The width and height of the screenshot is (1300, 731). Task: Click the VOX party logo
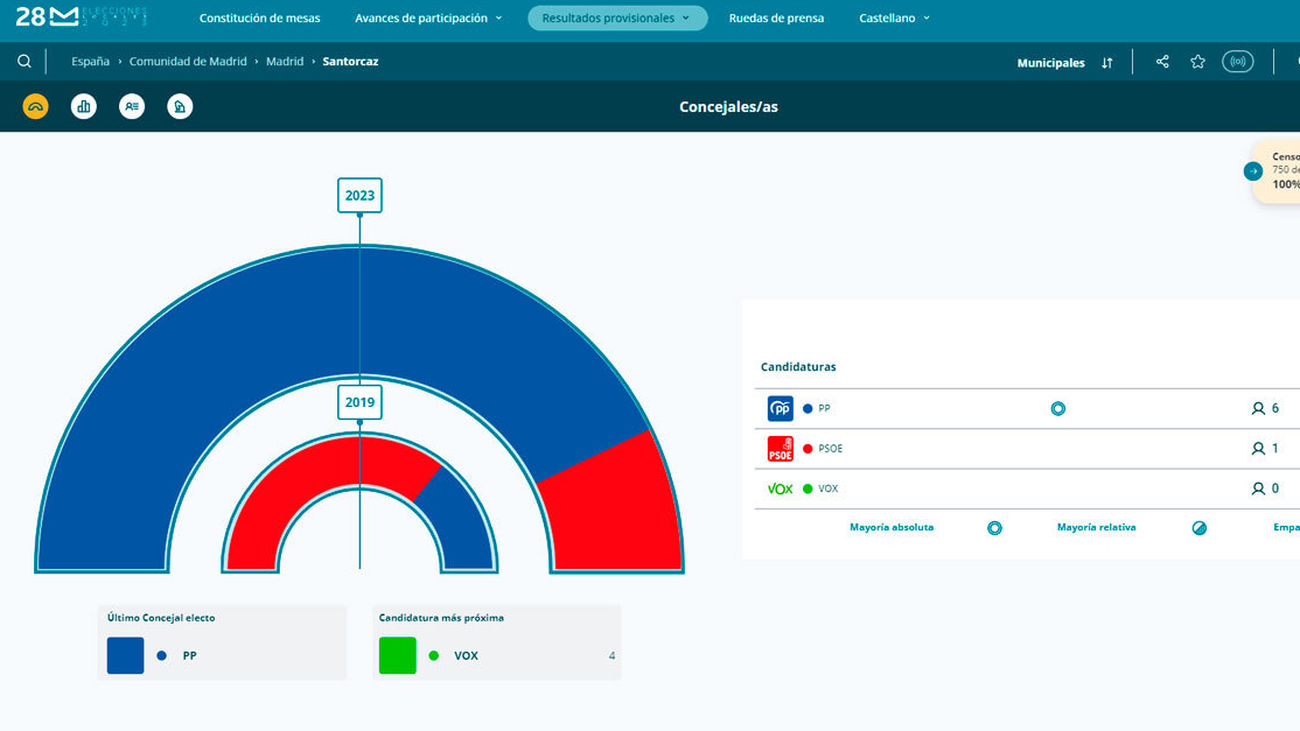pos(780,489)
